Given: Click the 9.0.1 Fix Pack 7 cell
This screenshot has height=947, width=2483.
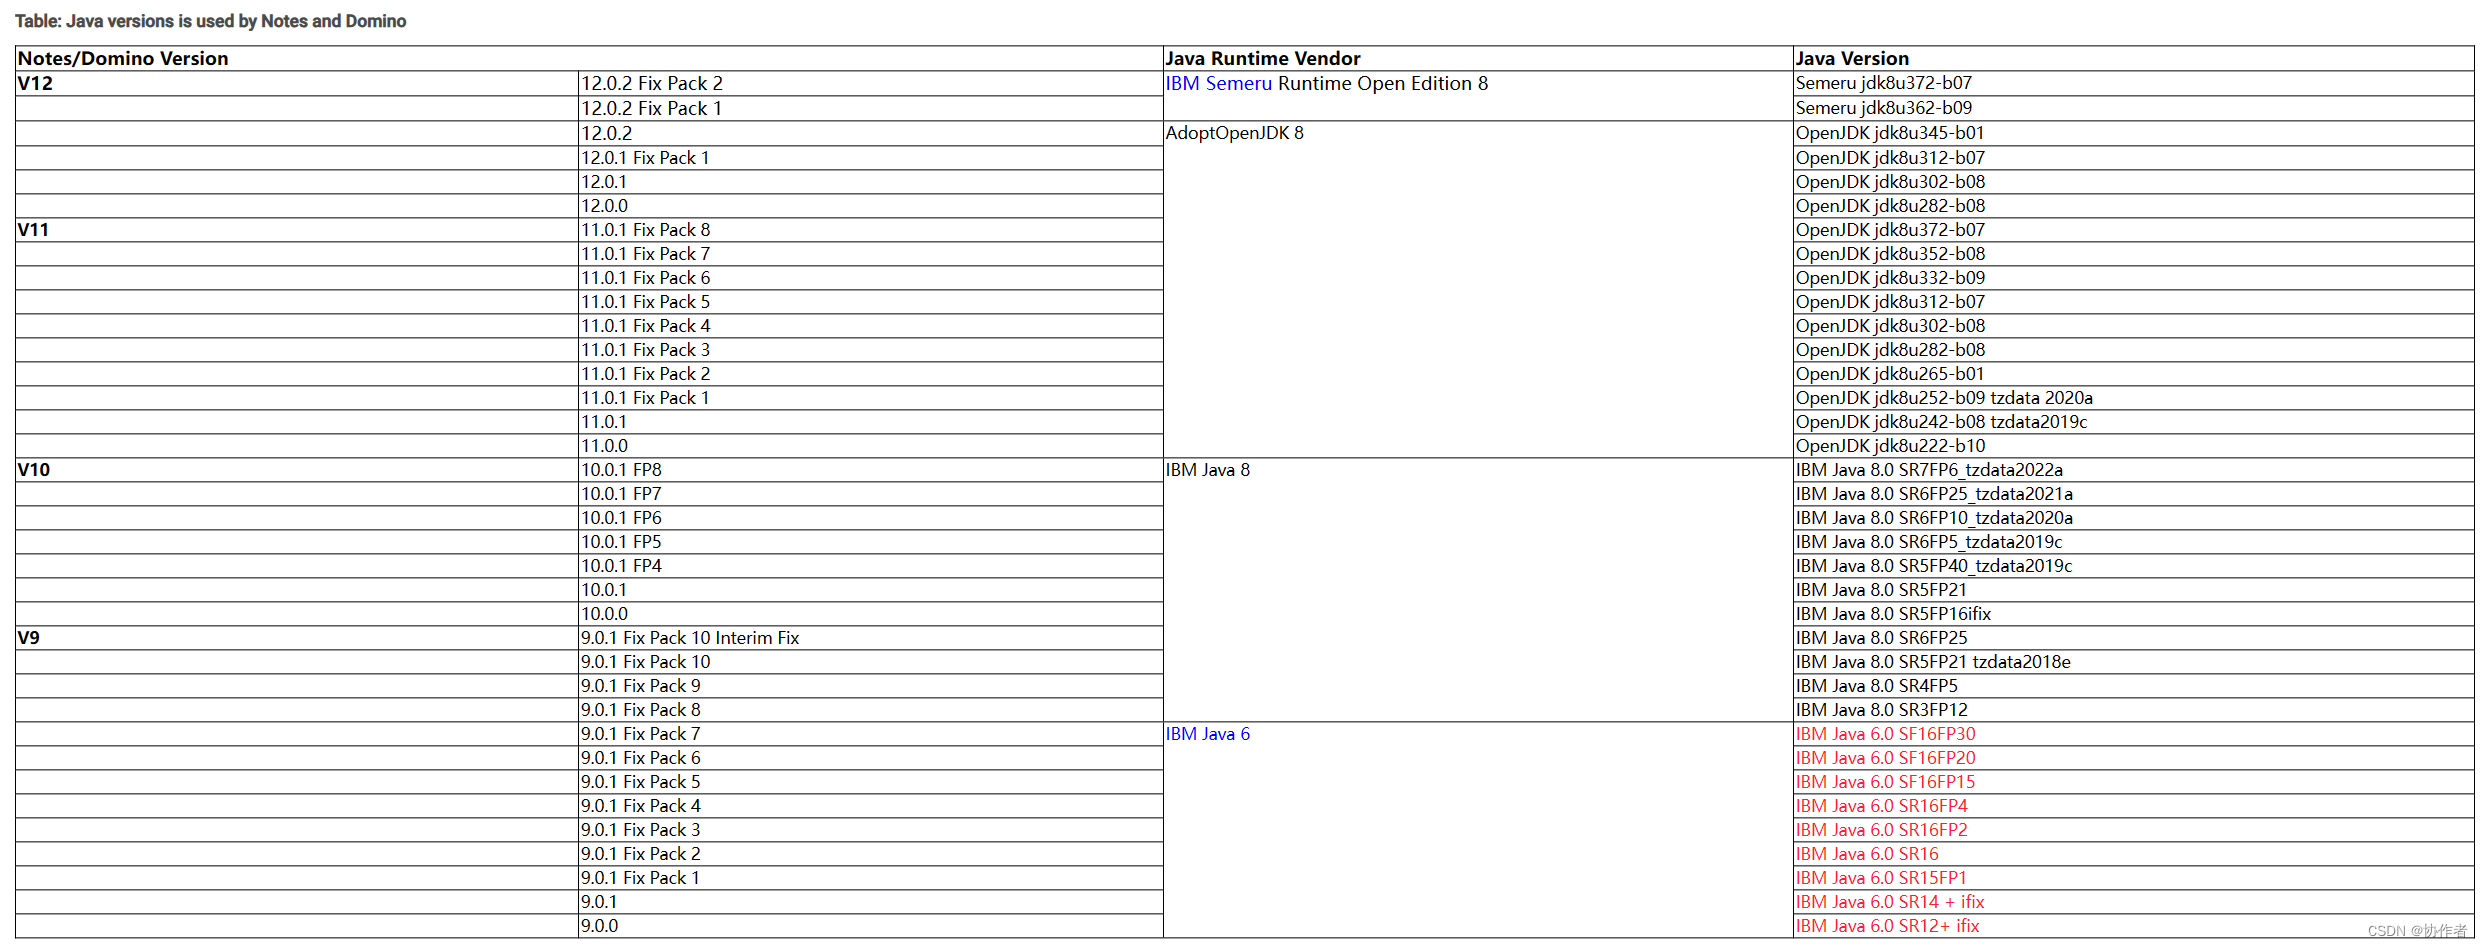Looking at the screenshot, I should click(x=871, y=734).
